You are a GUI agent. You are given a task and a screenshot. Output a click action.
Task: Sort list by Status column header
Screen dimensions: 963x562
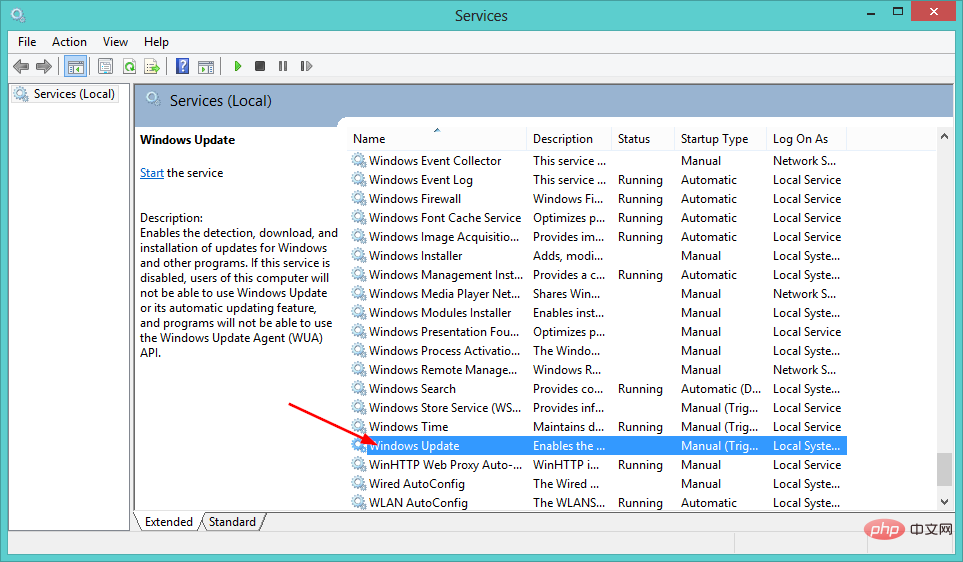click(634, 139)
